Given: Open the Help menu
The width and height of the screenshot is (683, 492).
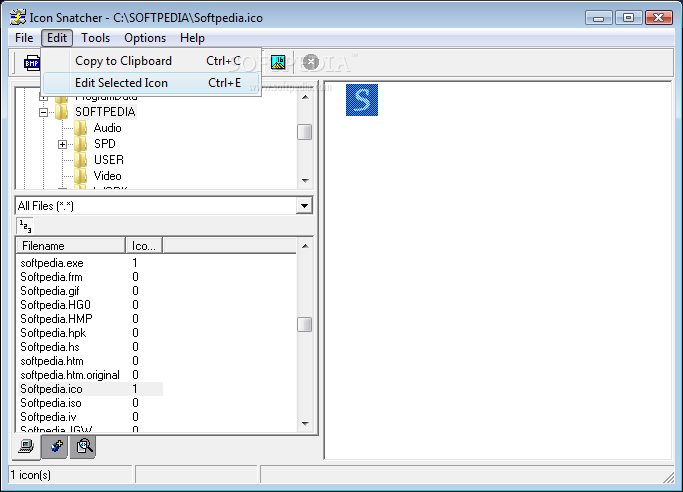Looking at the screenshot, I should (x=192, y=38).
